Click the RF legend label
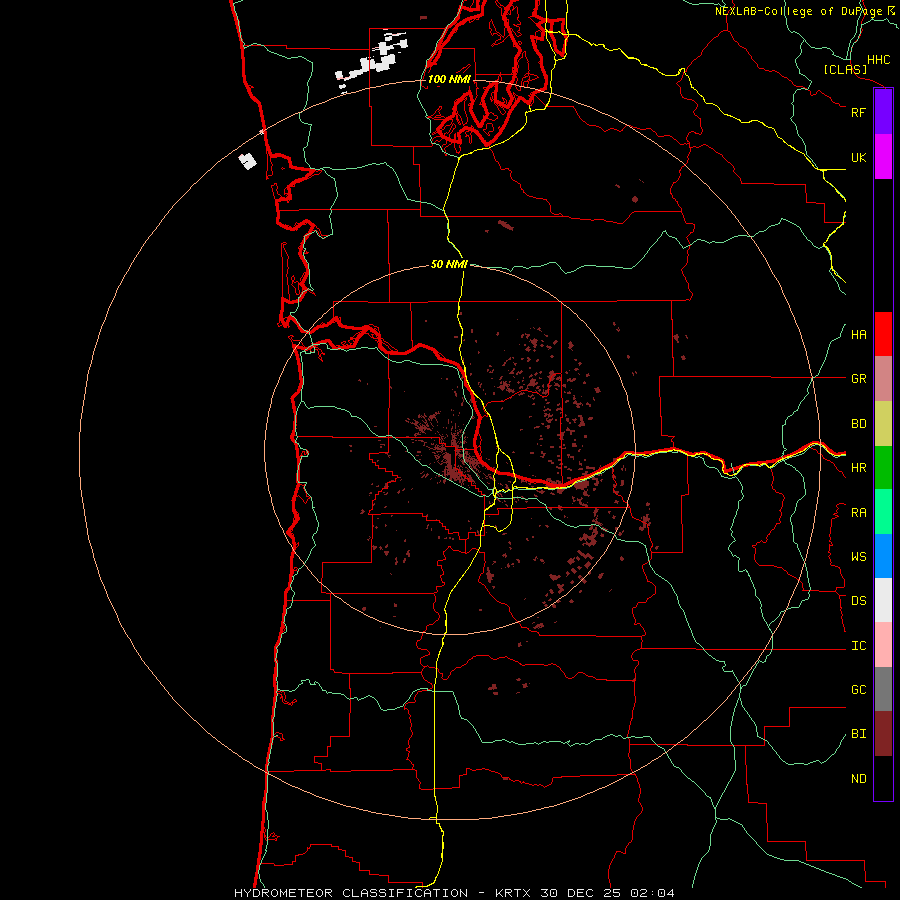The height and width of the screenshot is (900, 900). point(858,112)
